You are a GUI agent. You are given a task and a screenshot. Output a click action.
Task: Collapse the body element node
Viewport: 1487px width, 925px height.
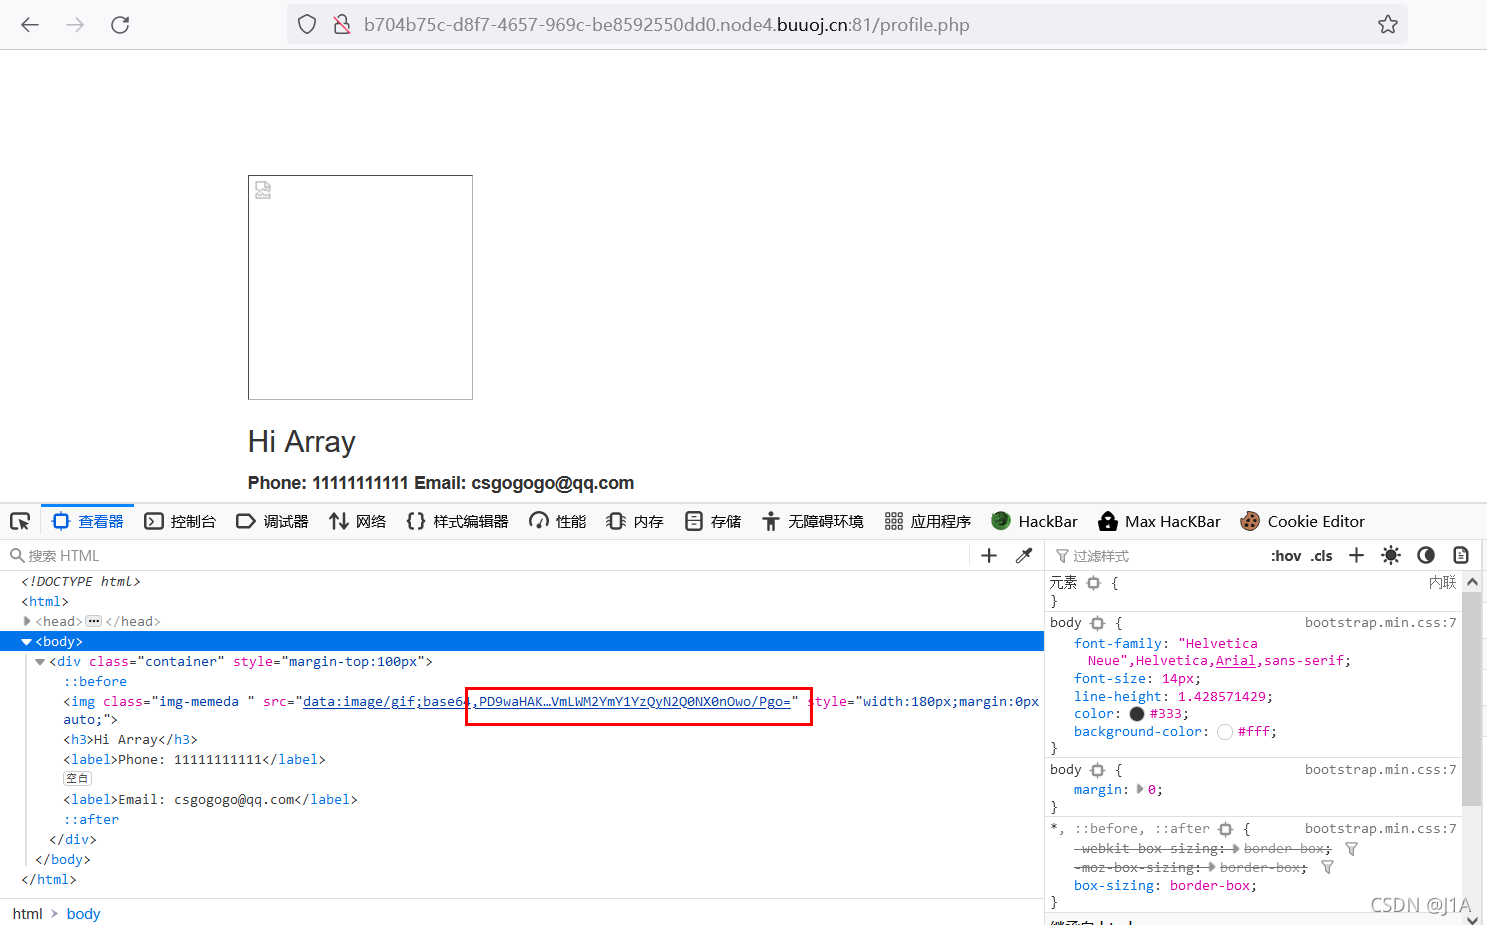pos(27,642)
